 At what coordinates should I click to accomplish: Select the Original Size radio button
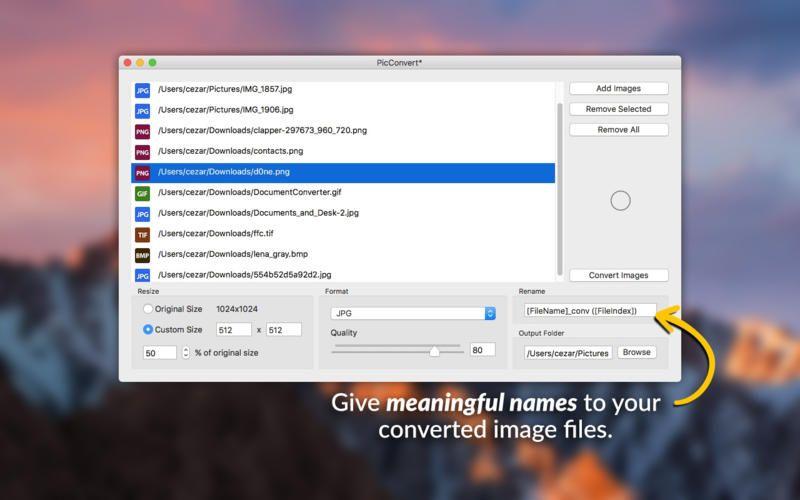pos(149,310)
